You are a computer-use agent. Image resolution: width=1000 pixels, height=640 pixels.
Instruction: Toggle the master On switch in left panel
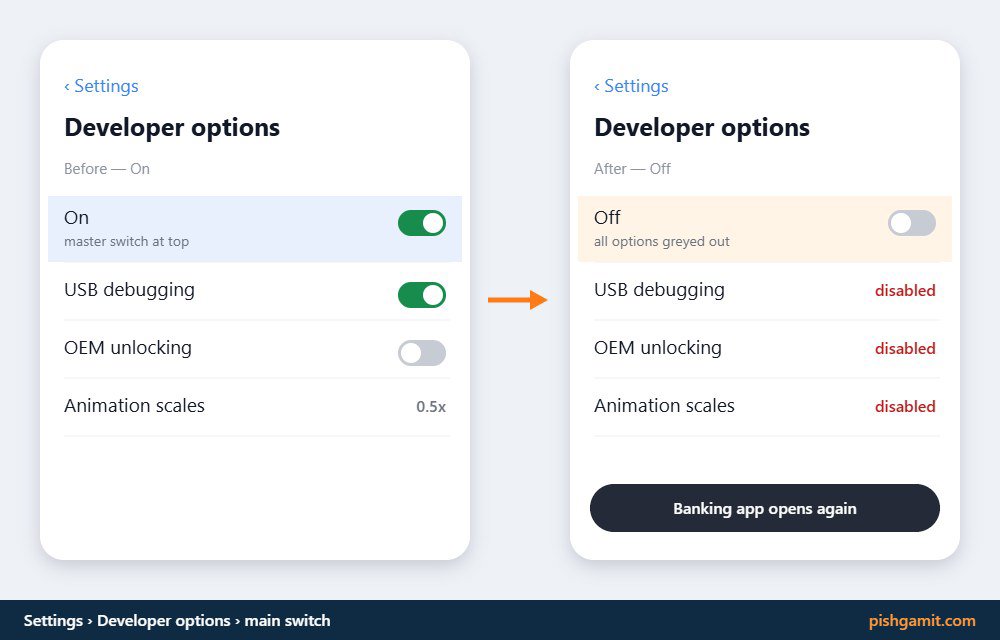pos(422,223)
